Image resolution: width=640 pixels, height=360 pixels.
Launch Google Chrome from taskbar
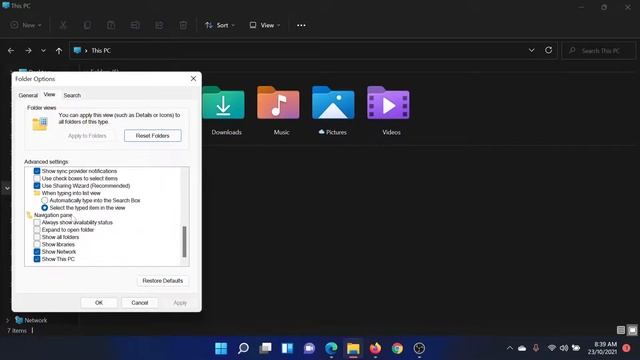pyautogui.click(x=397, y=348)
